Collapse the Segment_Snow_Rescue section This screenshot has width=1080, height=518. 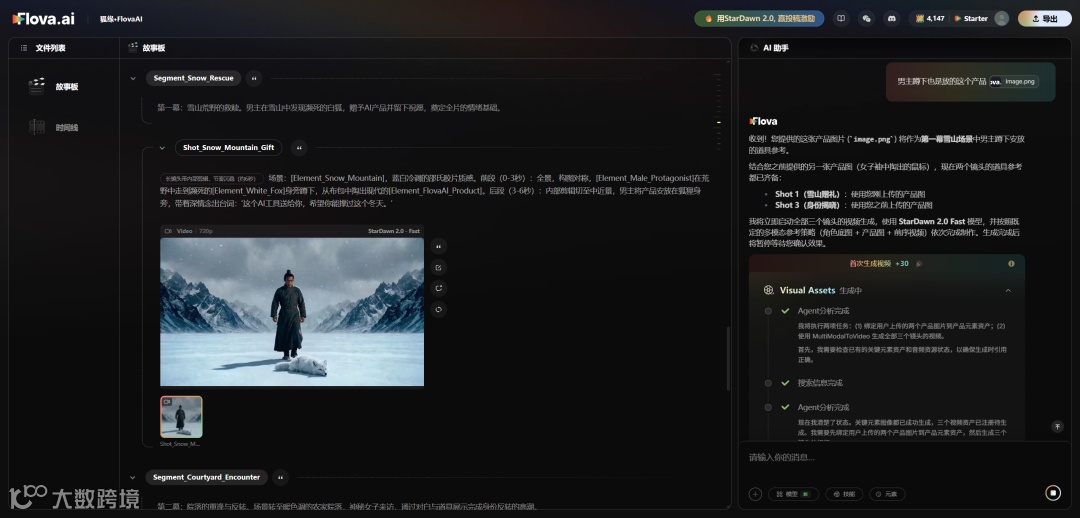coord(133,79)
